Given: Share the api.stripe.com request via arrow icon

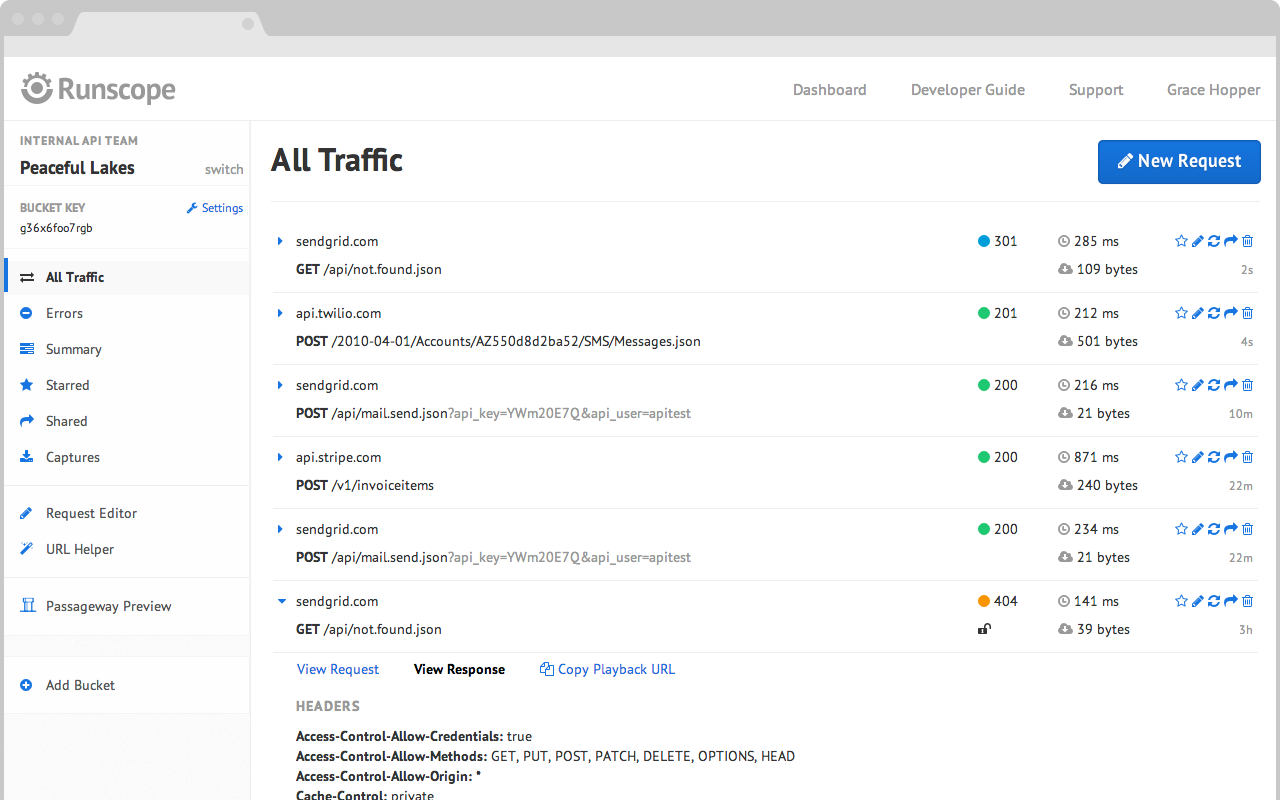Looking at the screenshot, I should click(1231, 457).
